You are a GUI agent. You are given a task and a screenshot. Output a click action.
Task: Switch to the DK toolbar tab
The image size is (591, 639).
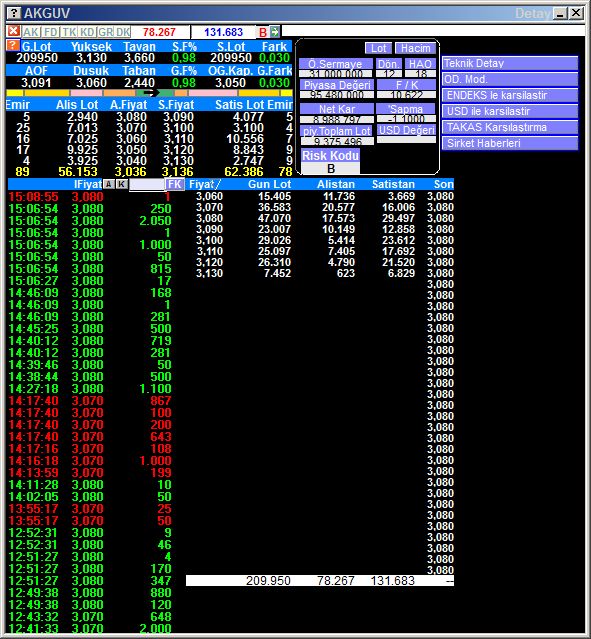point(123,32)
